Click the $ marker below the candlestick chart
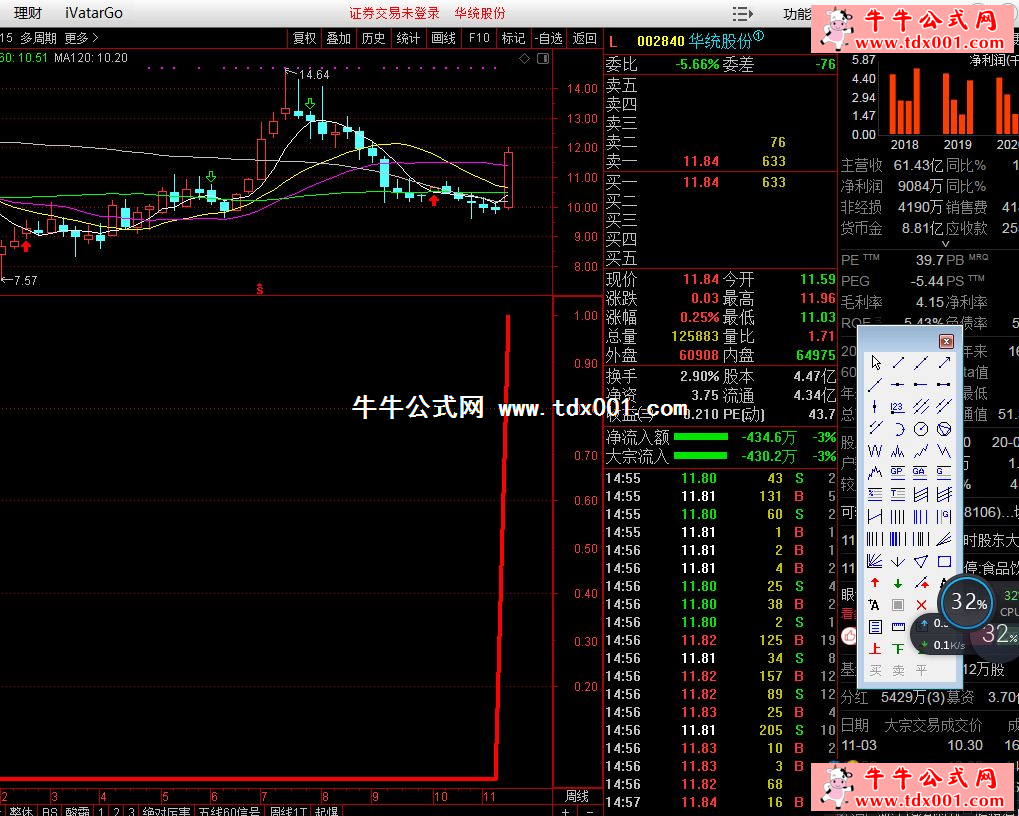Screen dimensions: 1019x816 click(260, 288)
